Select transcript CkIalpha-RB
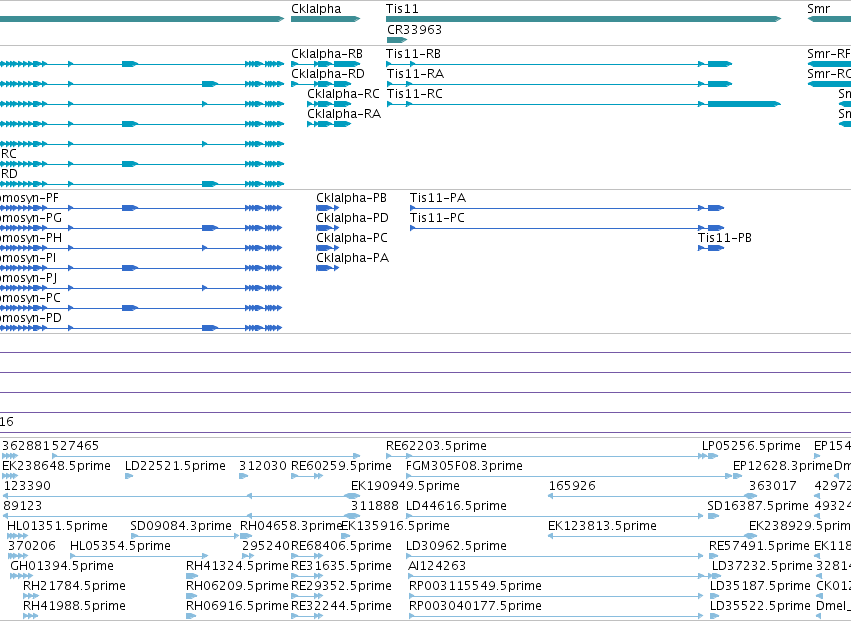The image size is (851, 621). point(325,64)
